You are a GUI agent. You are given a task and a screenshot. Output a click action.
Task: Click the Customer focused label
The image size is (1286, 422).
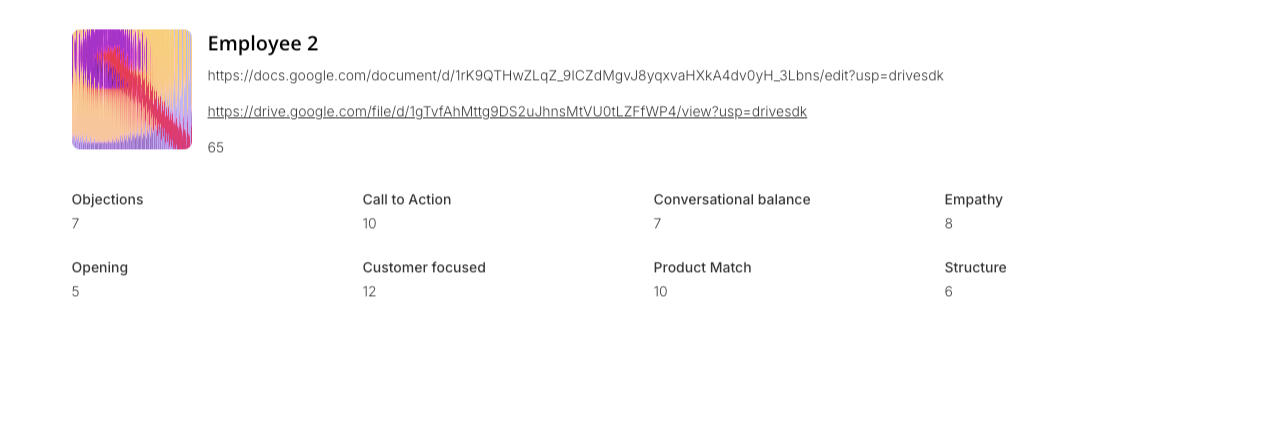(x=423, y=268)
